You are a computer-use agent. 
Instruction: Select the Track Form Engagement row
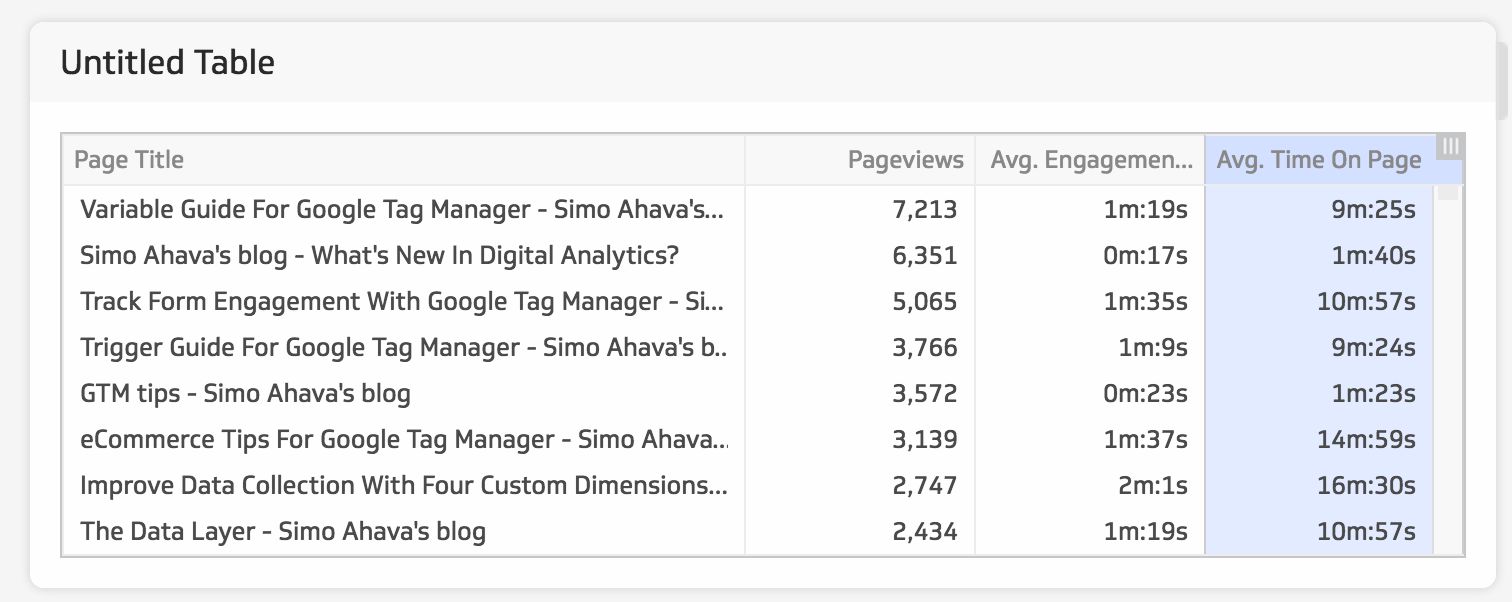(748, 301)
